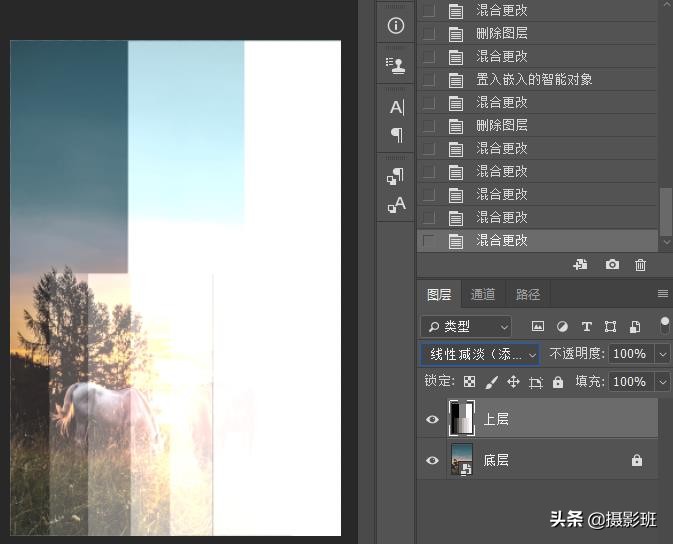Set history brush source at first 删除图层
This screenshot has height=544, width=673.
point(428,33)
